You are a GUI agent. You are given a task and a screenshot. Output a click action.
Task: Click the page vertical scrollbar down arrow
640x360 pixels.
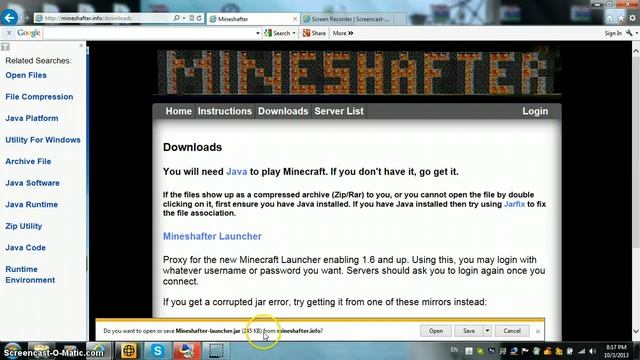636,331
